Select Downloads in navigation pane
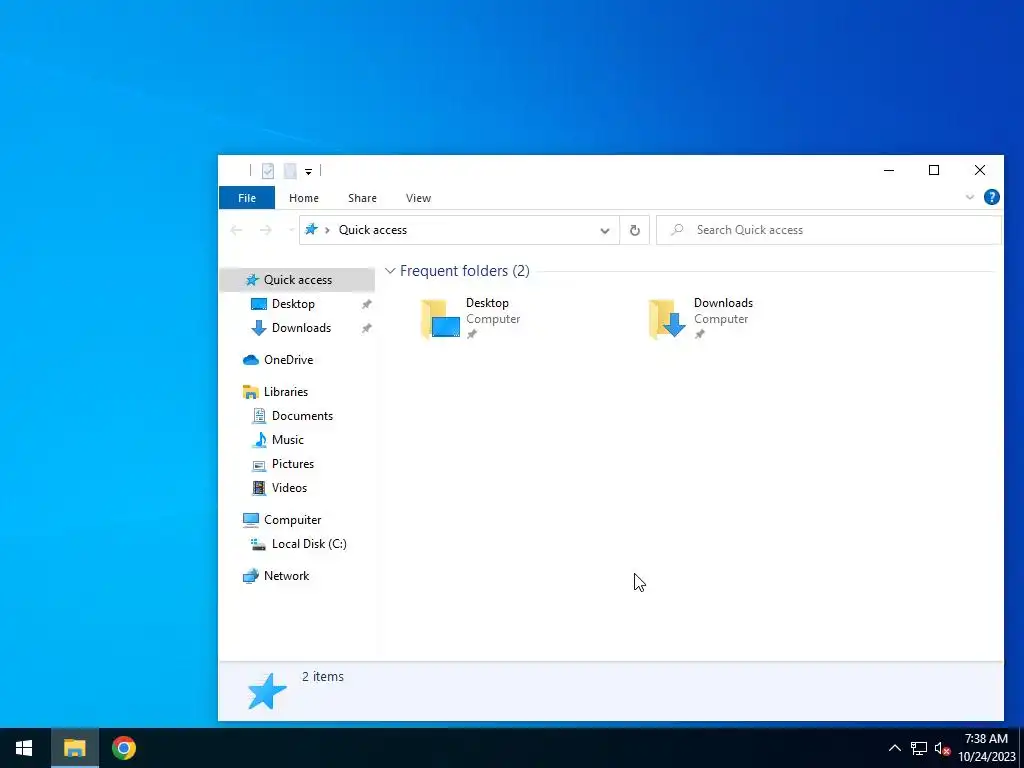This screenshot has width=1024, height=768. pyautogui.click(x=301, y=328)
